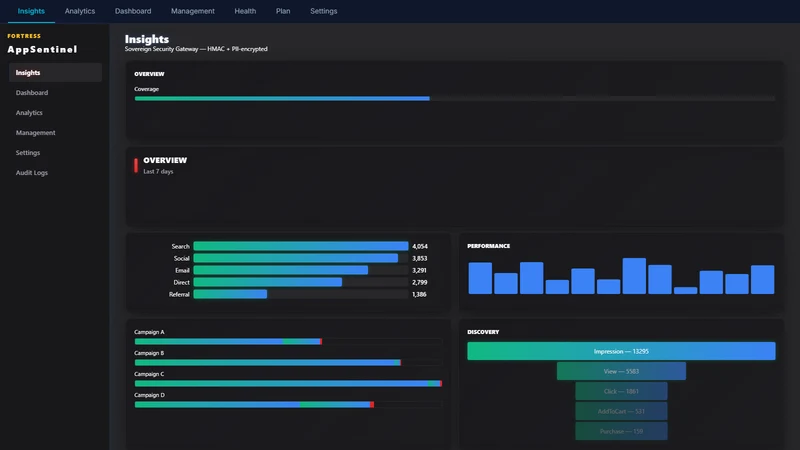Image resolution: width=800 pixels, height=450 pixels.
Task: Click the Impression — 13295 funnel stage
Action: 621,351
